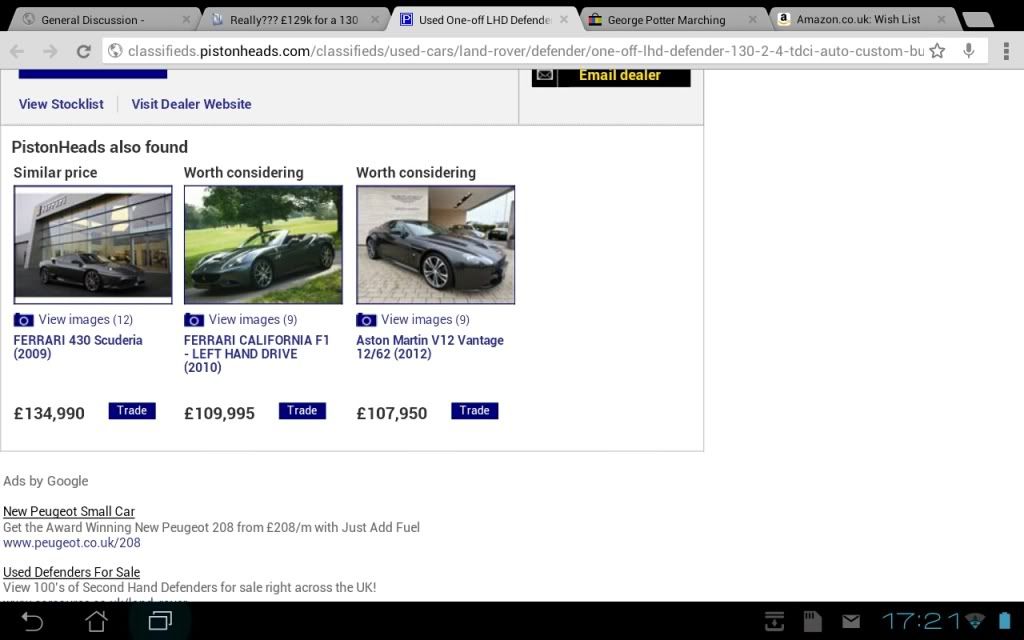View images (12) of Ferrari 430 Scuderia
This screenshot has height=640, width=1024.
tap(86, 319)
